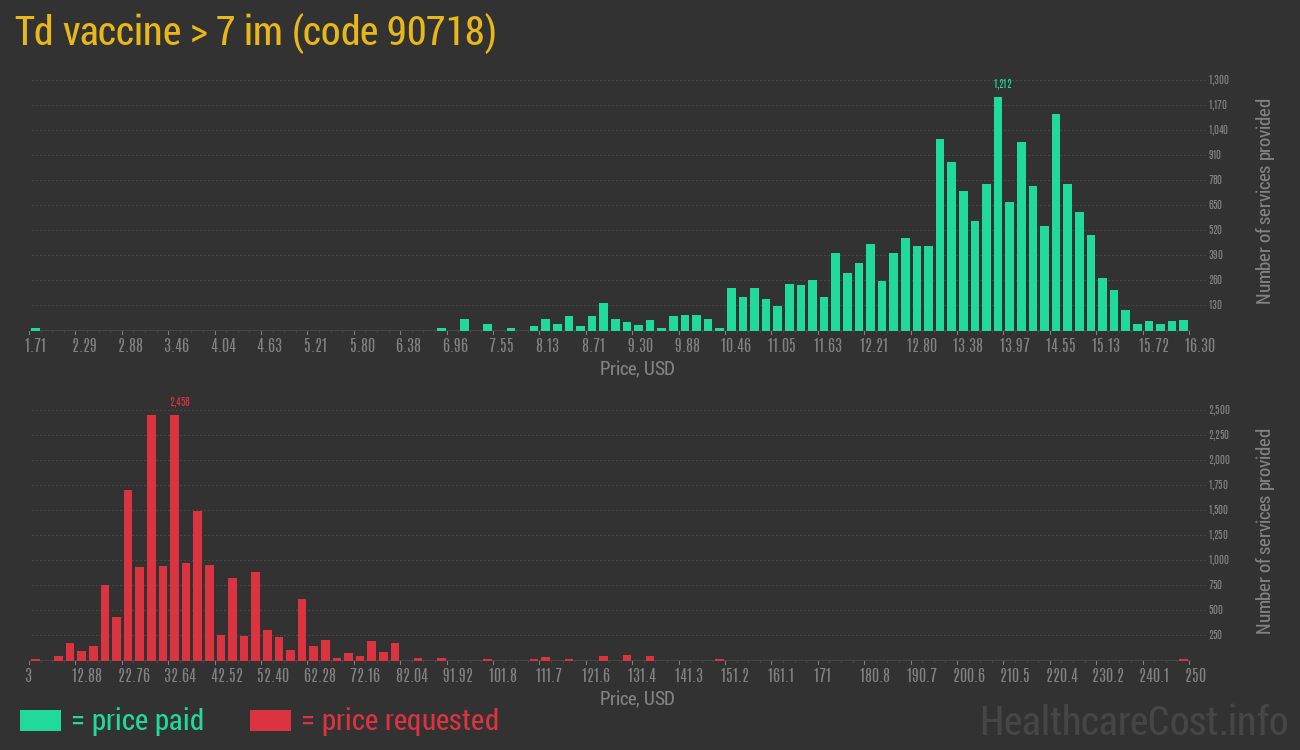Click "Price, USD" label under the red chart
The height and width of the screenshot is (750, 1300).
[637, 698]
